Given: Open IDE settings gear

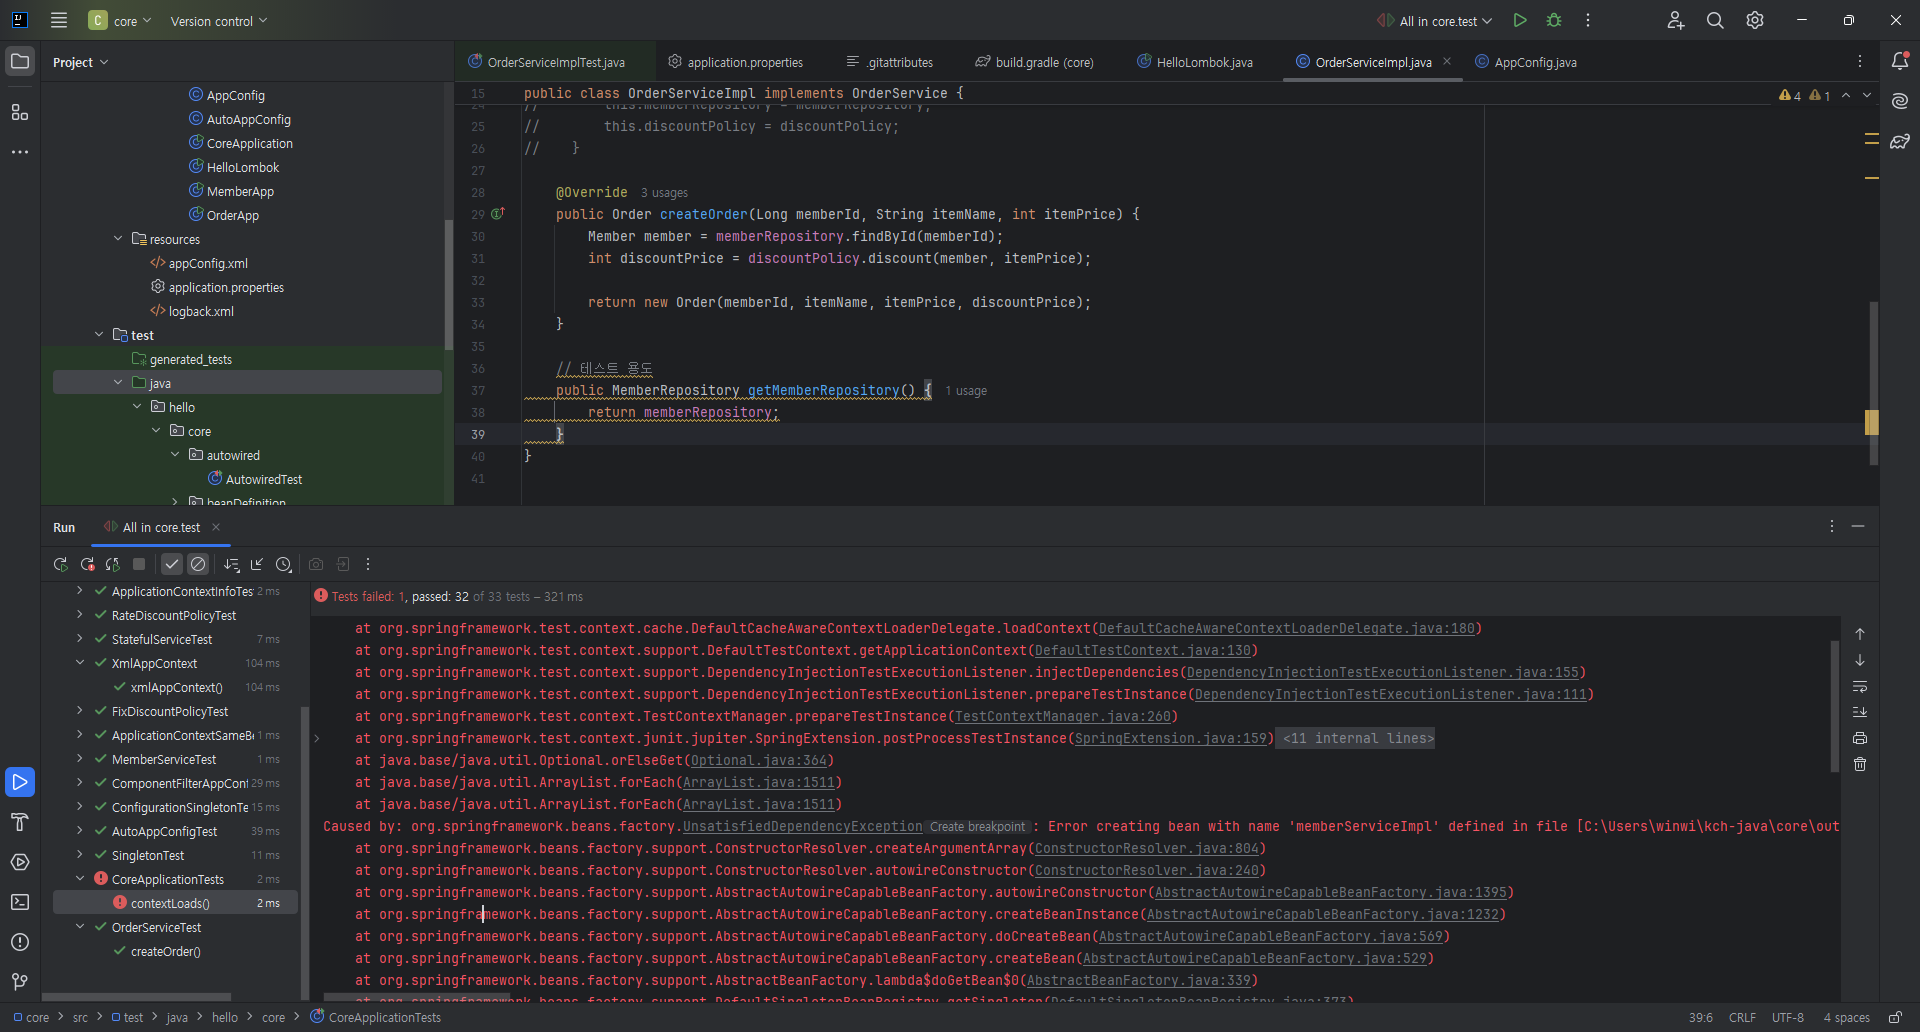Looking at the screenshot, I should [x=1755, y=20].
